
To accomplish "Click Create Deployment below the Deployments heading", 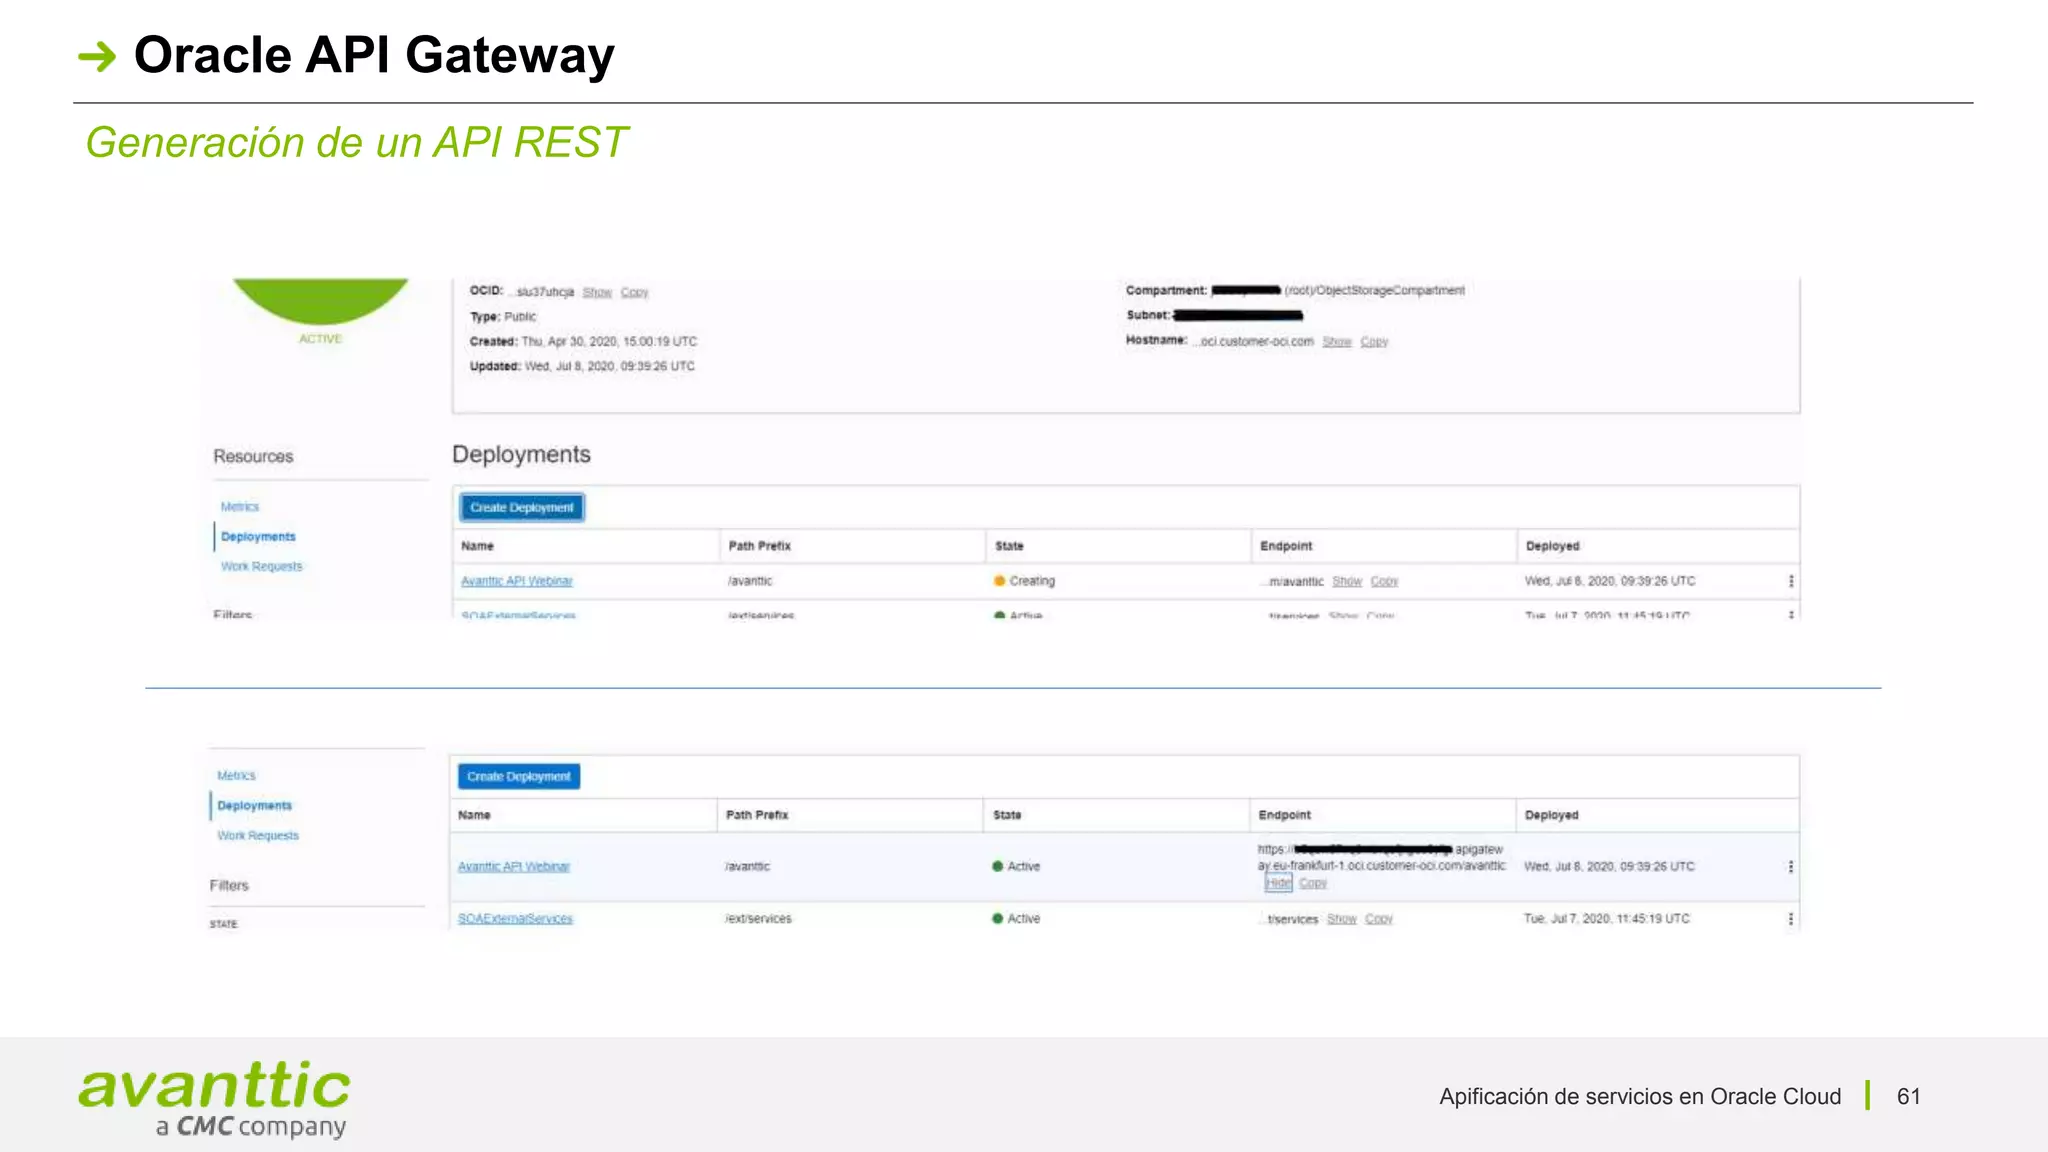I will click(522, 508).
